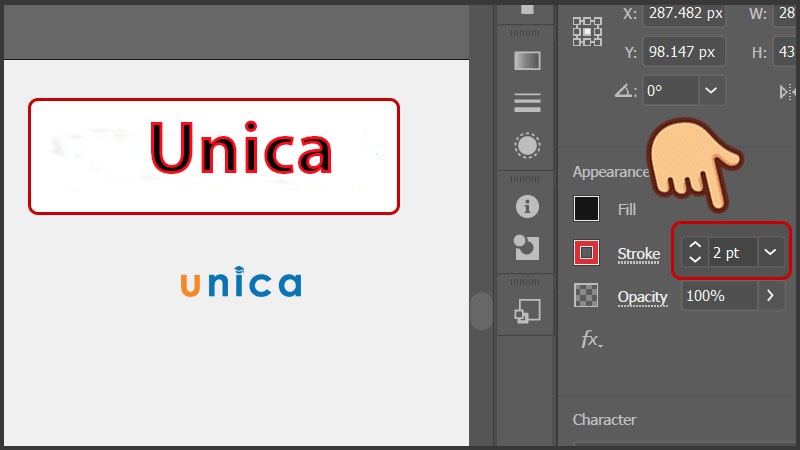Select the red Unica text object
Viewport: 800px width, 450px height.
tap(241, 148)
